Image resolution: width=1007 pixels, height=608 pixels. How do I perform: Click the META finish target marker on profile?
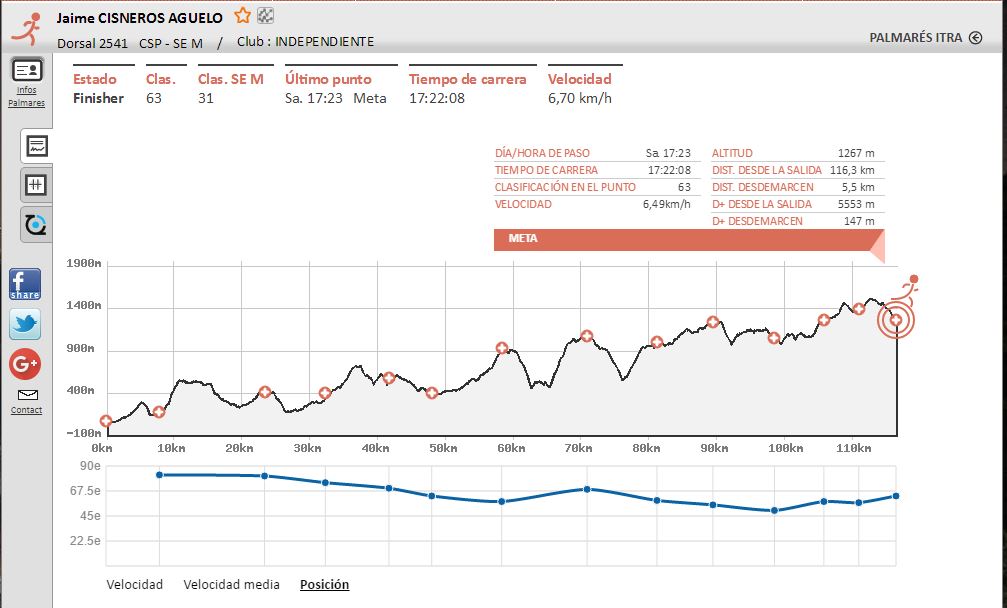[896, 320]
